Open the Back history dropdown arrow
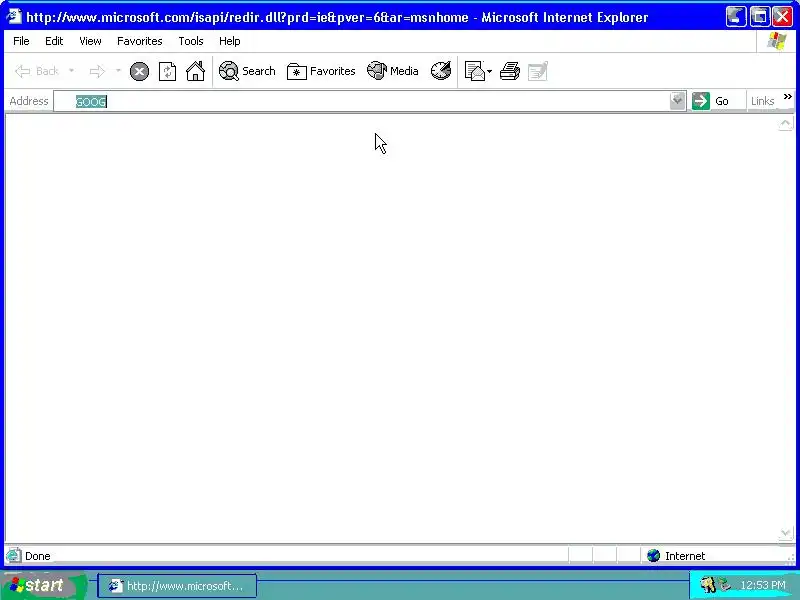 [71, 70]
